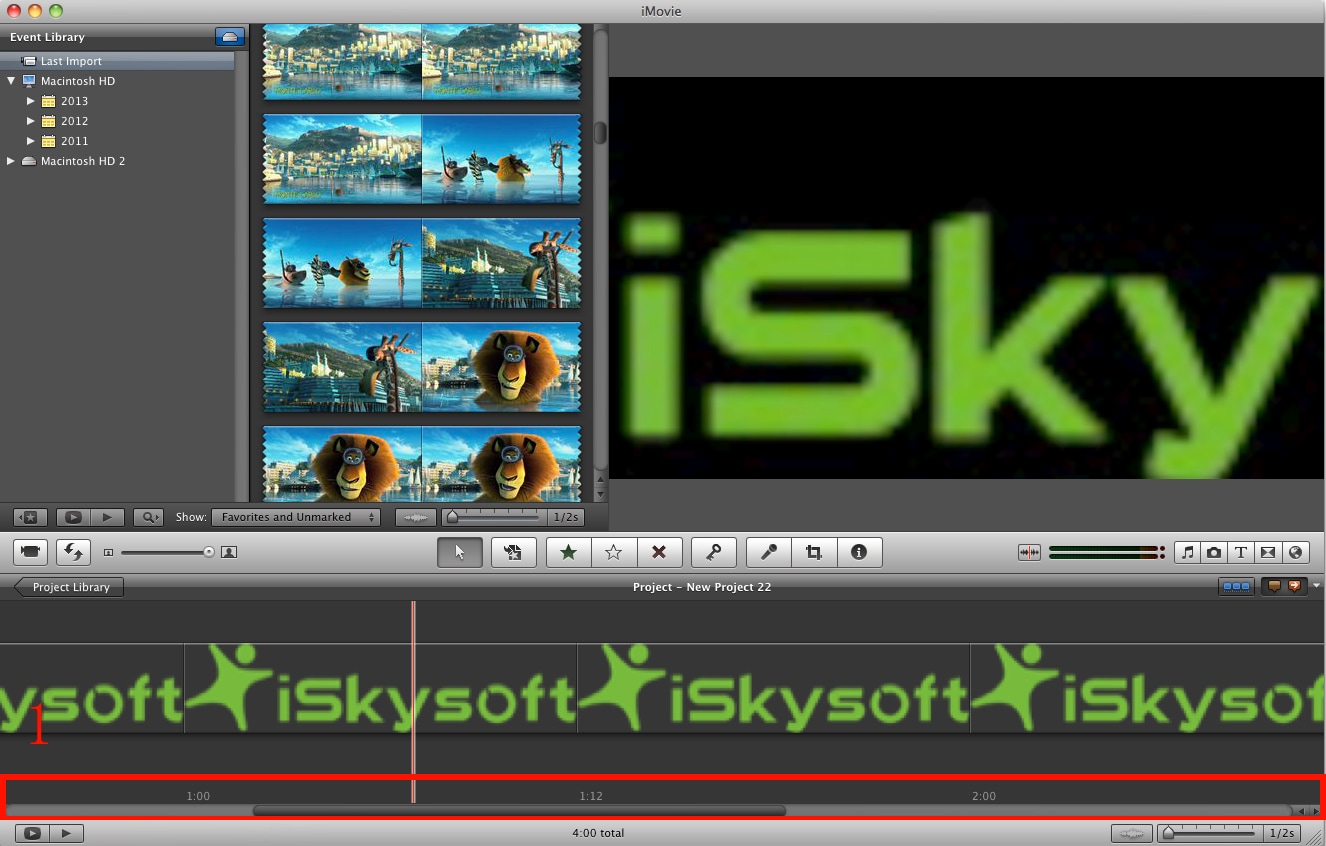
Task: Add selection to project button
Action: (x=514, y=552)
